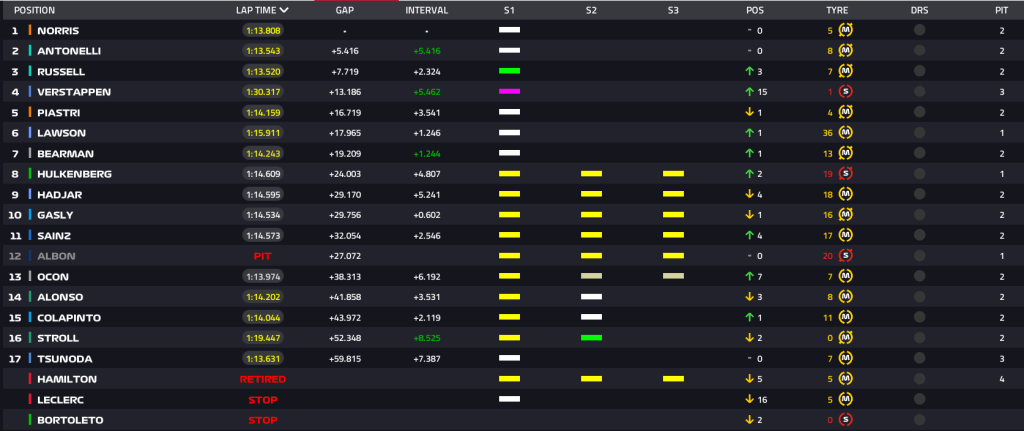Select driver Norris in first place

[x=58, y=31]
